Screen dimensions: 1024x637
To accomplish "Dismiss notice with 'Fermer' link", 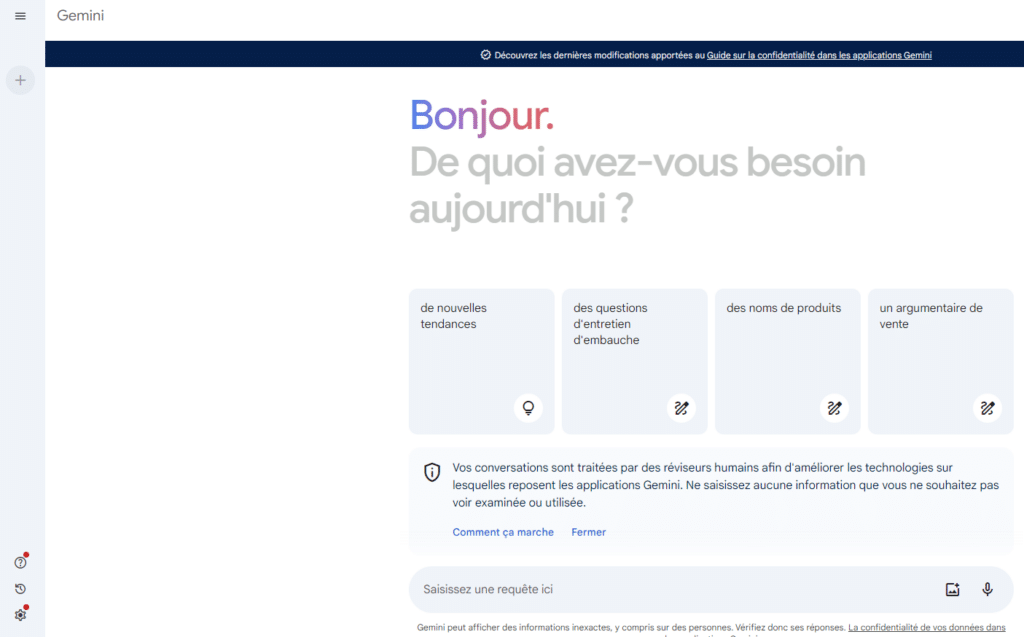I will coord(588,532).
